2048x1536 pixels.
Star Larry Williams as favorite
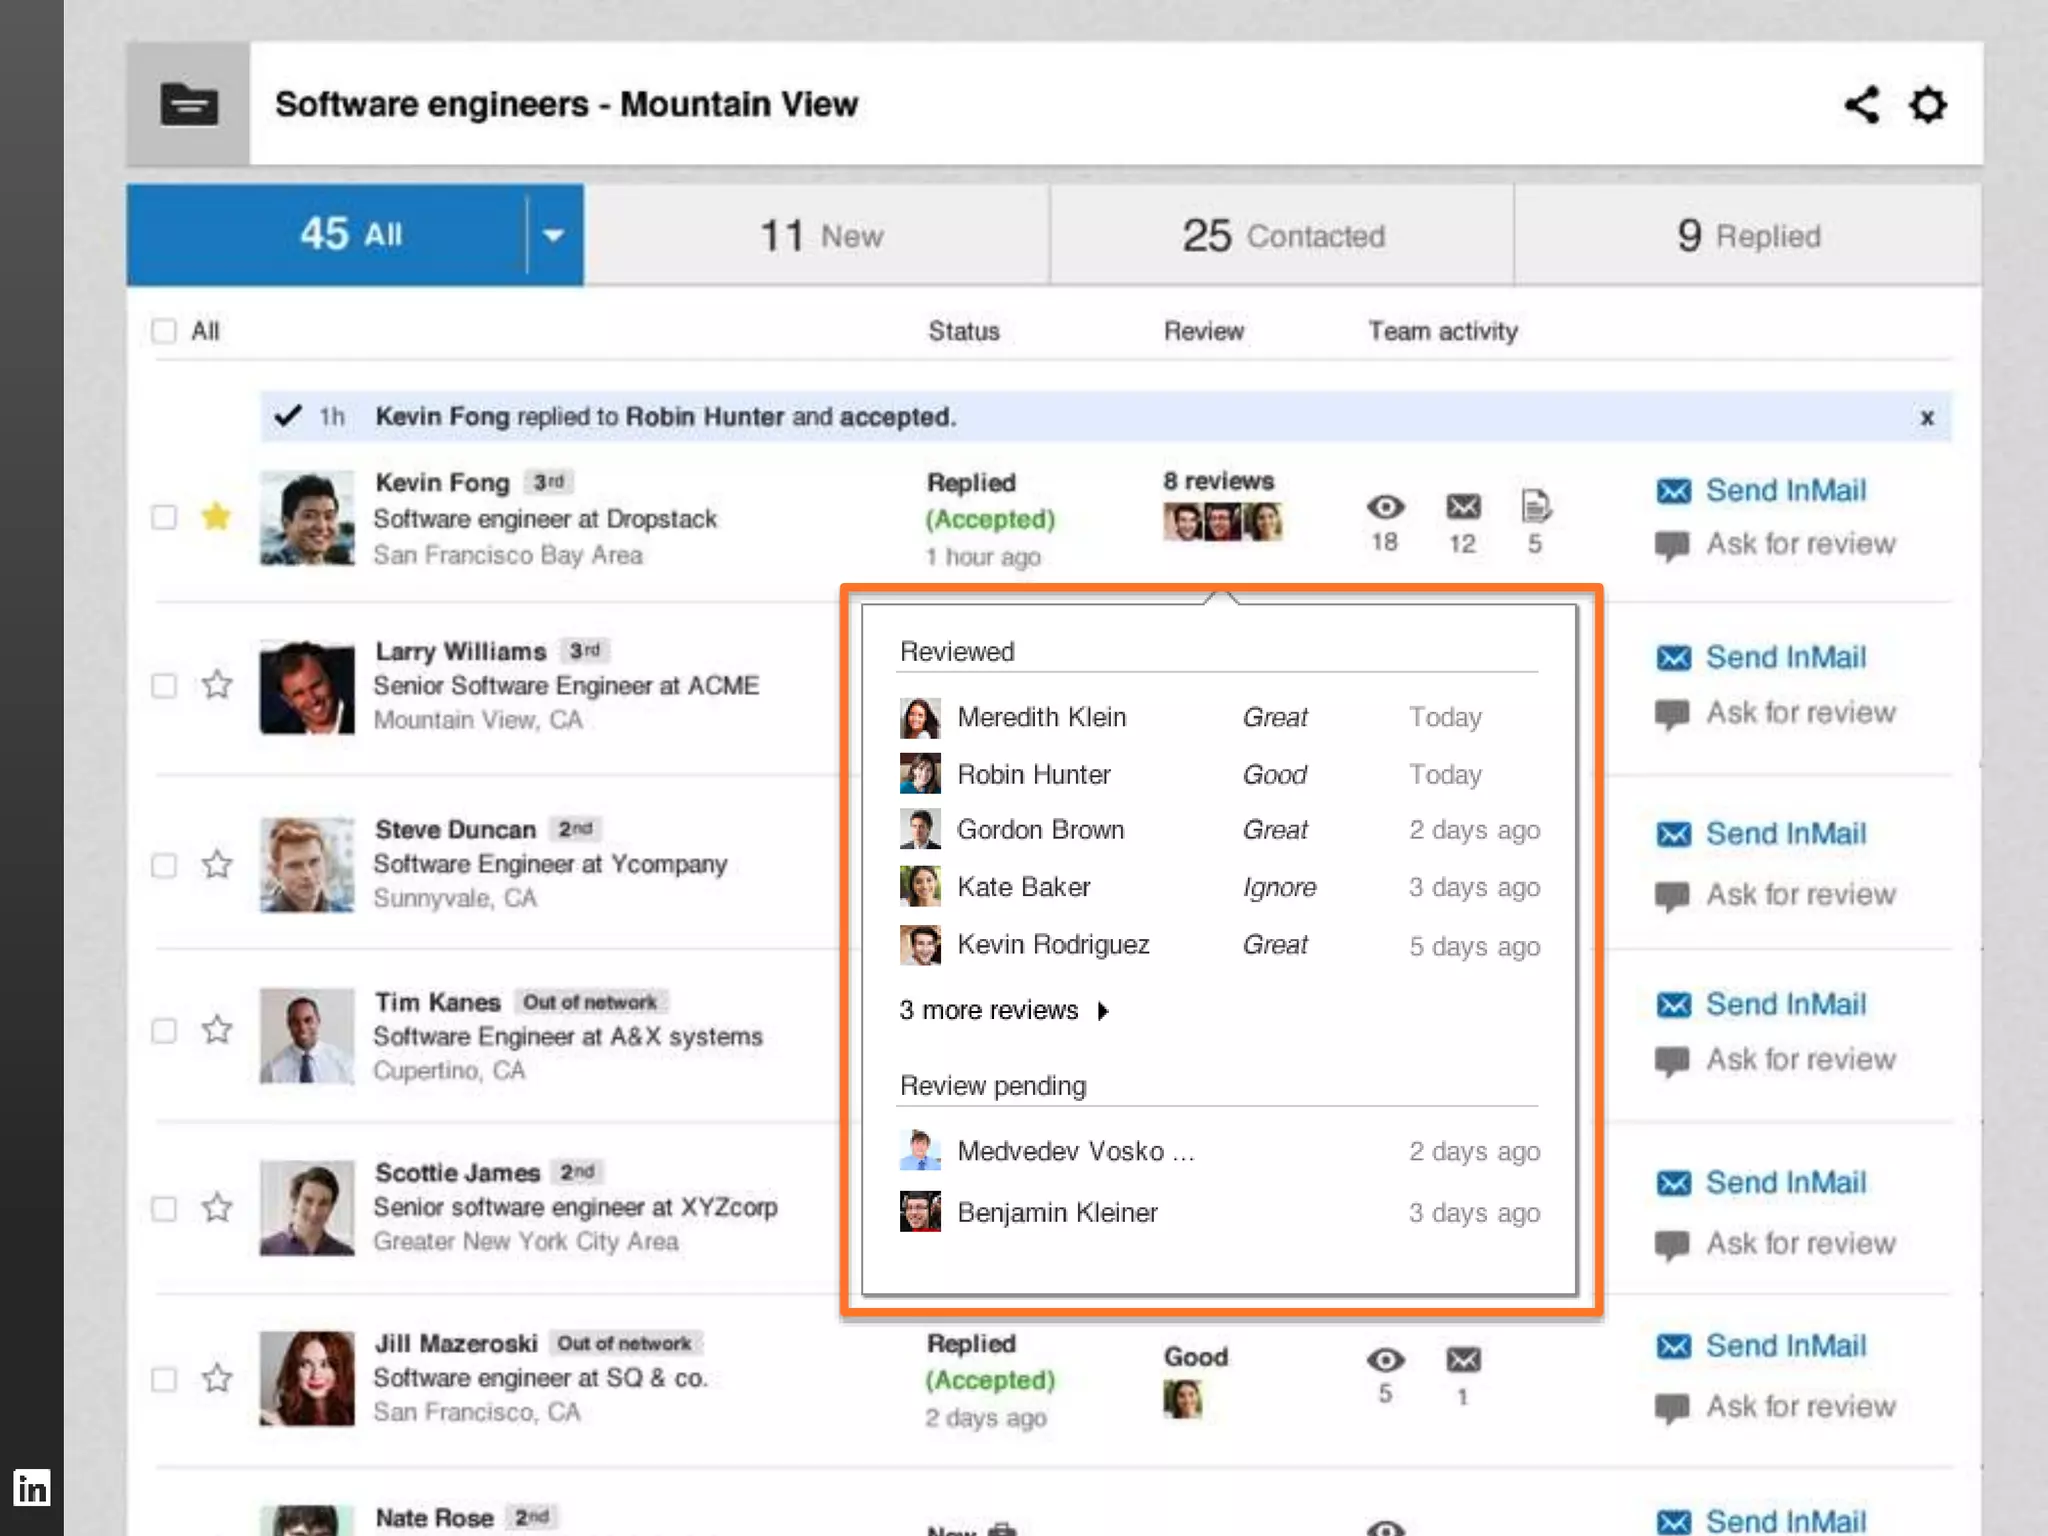216,685
